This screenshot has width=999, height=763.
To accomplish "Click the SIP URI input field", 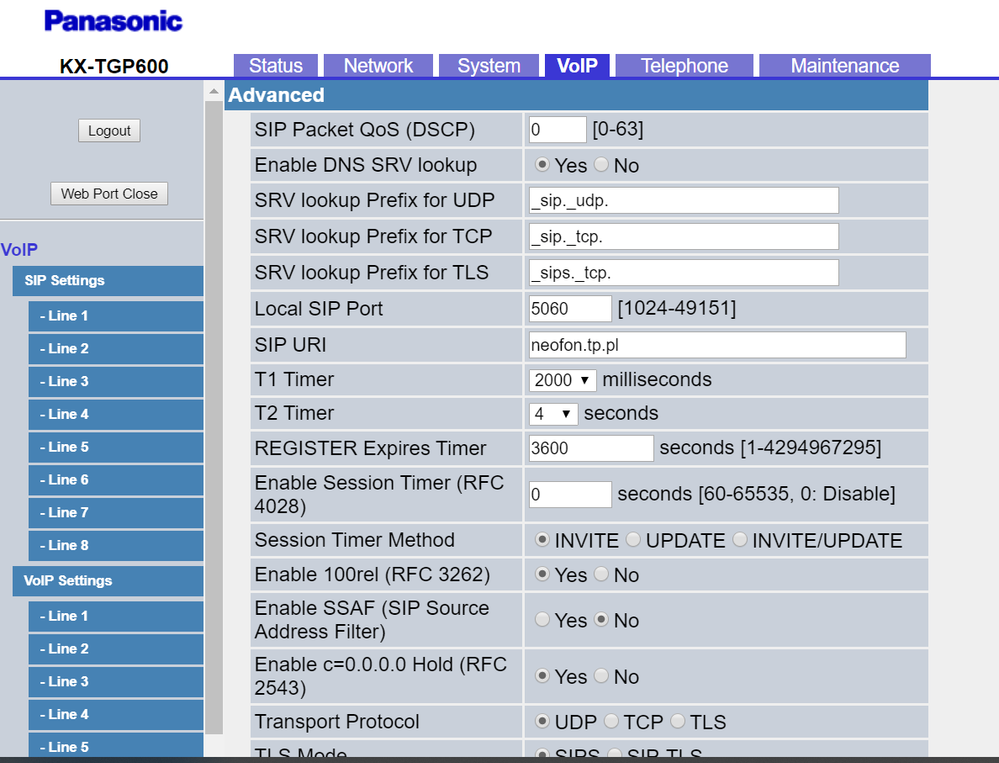I will [x=717, y=346].
